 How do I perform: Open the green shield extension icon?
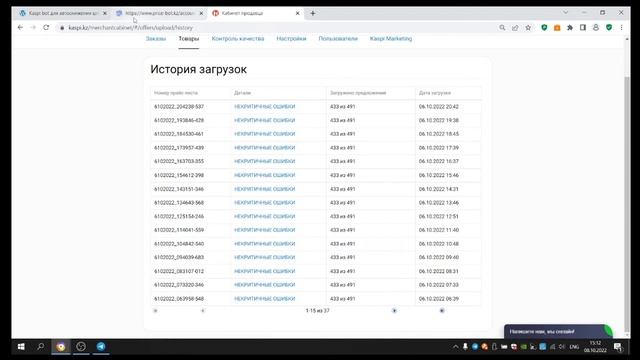point(544,27)
